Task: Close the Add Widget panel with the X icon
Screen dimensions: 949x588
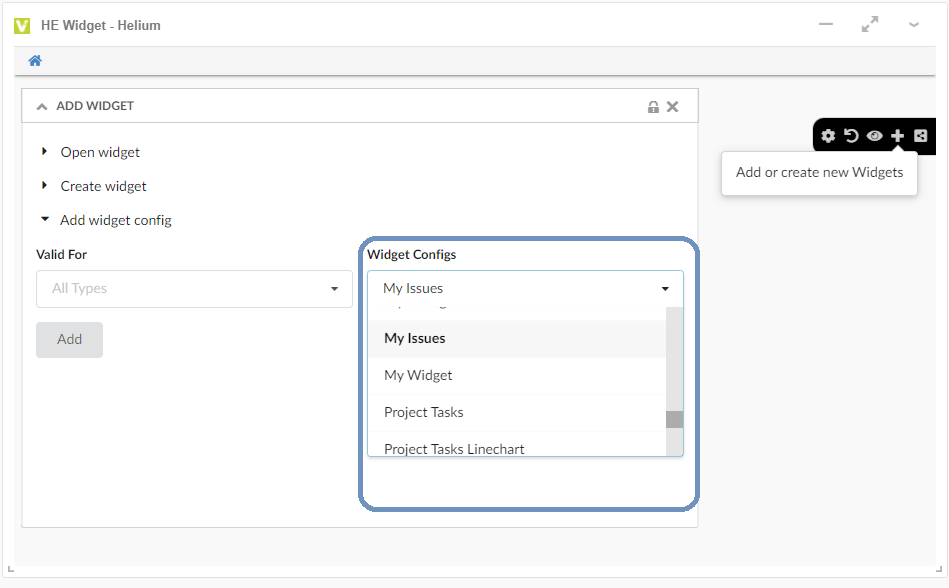Action: pos(673,106)
